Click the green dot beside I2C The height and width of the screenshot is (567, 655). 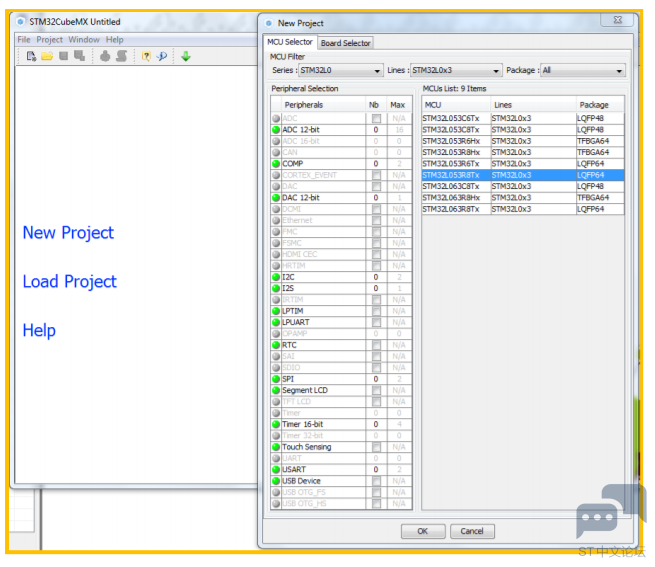276,277
